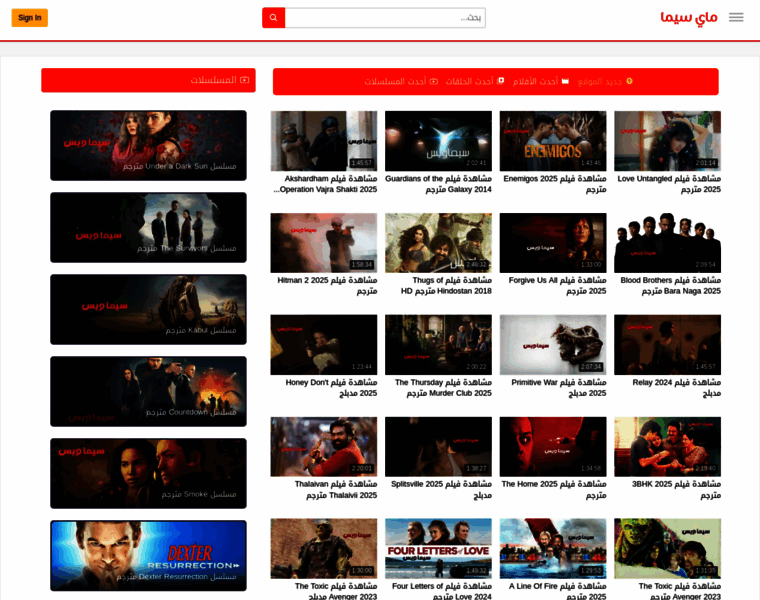Click the Relay 2024 title link
Image resolution: width=760 pixels, height=600 pixels.
coord(677,388)
